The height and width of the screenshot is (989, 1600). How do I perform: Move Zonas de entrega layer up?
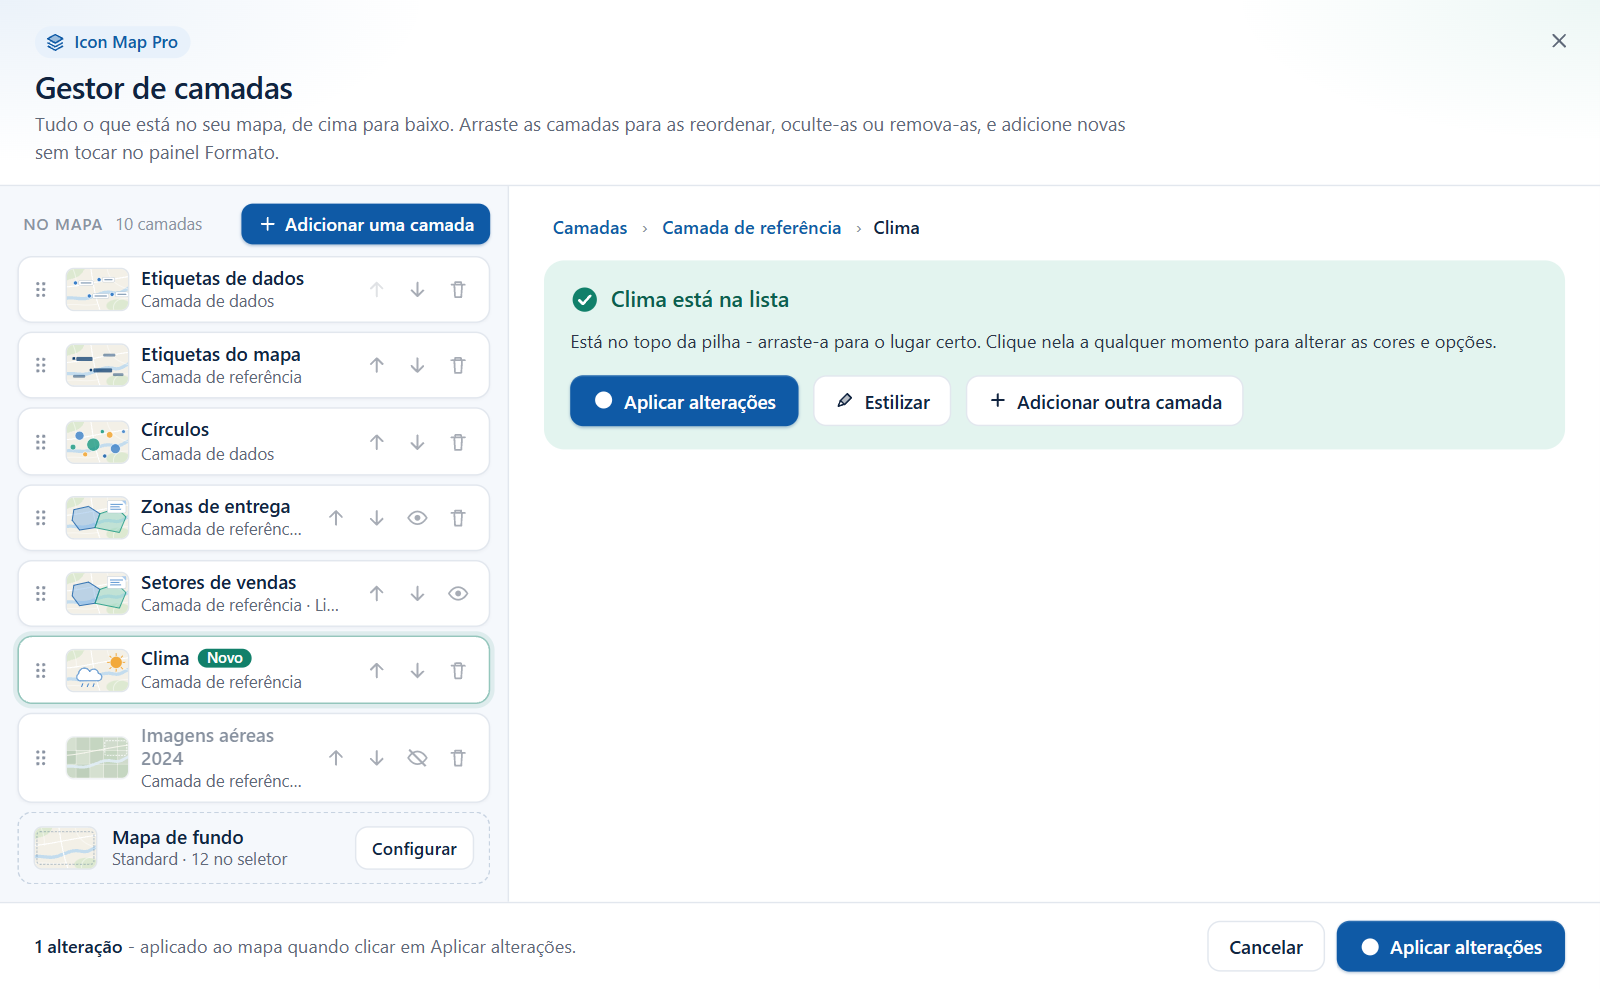point(336,518)
